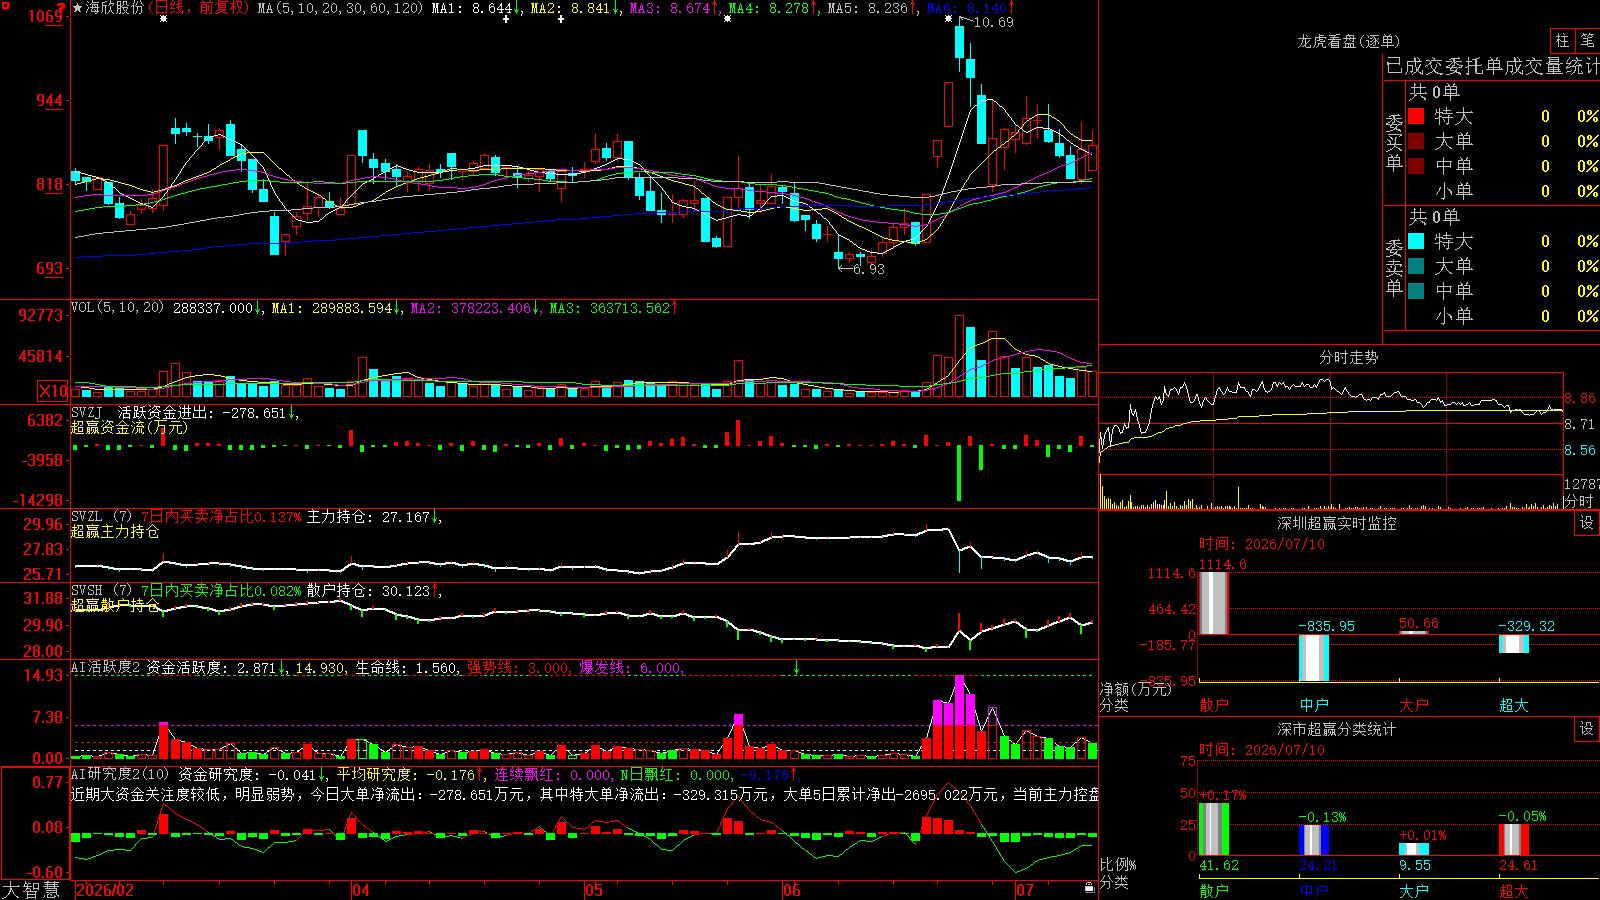The image size is (1600, 900).
Task: Click the 生命线: 1.560 label
Action: click(x=406, y=668)
